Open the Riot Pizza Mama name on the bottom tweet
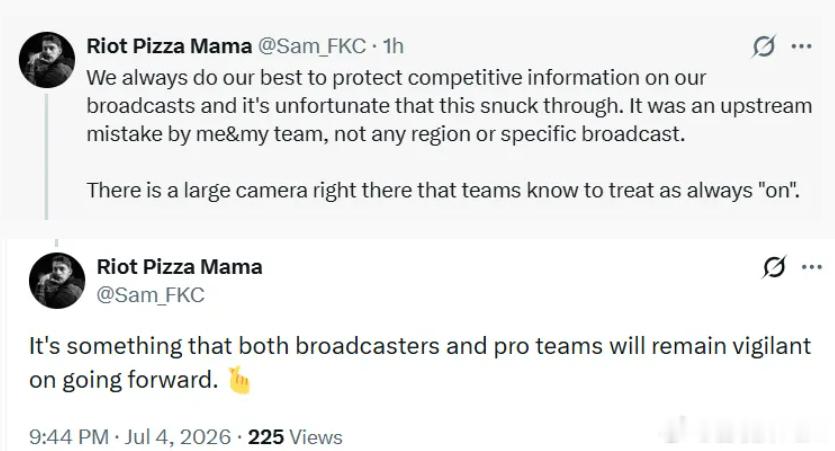Screen dimensions: 835x451 click(x=179, y=267)
